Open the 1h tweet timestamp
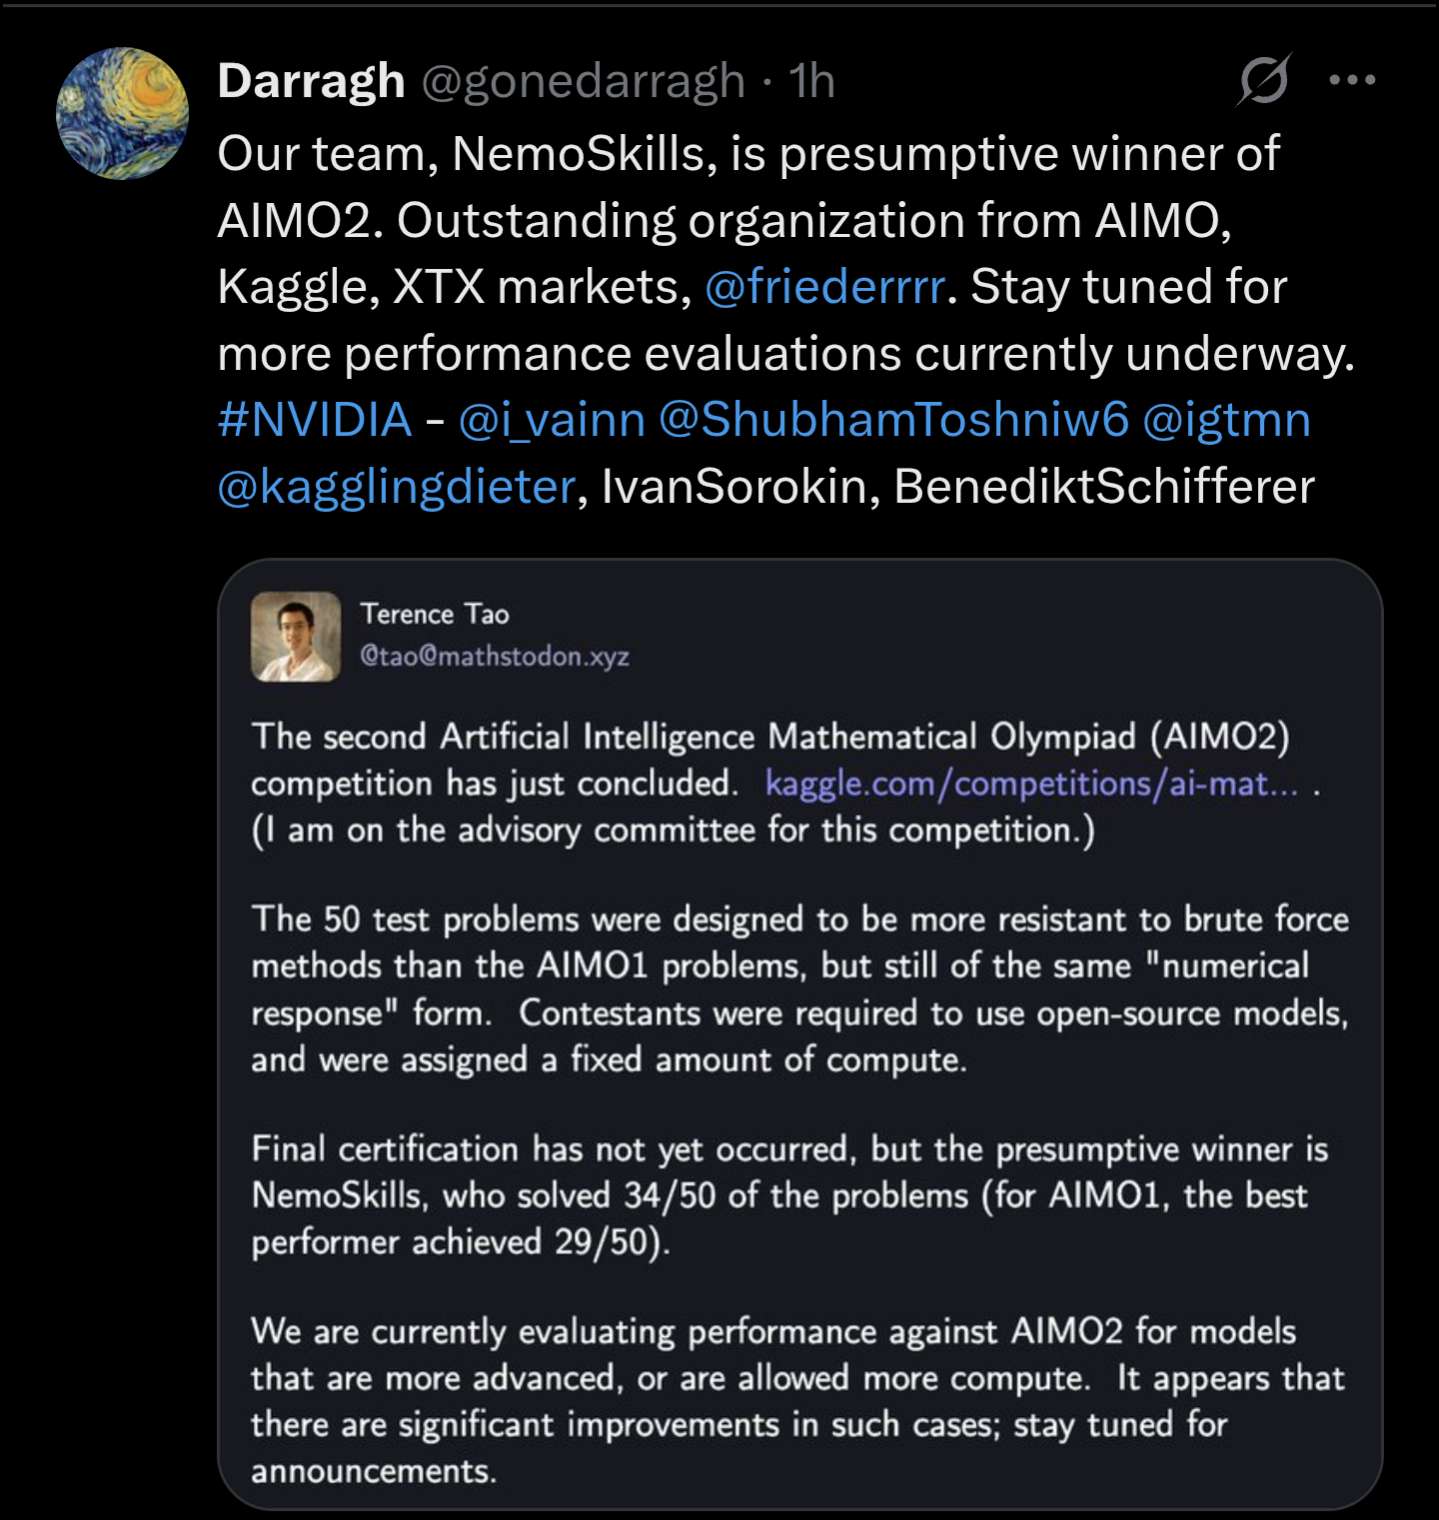The width and height of the screenshot is (1439, 1520). click(811, 81)
